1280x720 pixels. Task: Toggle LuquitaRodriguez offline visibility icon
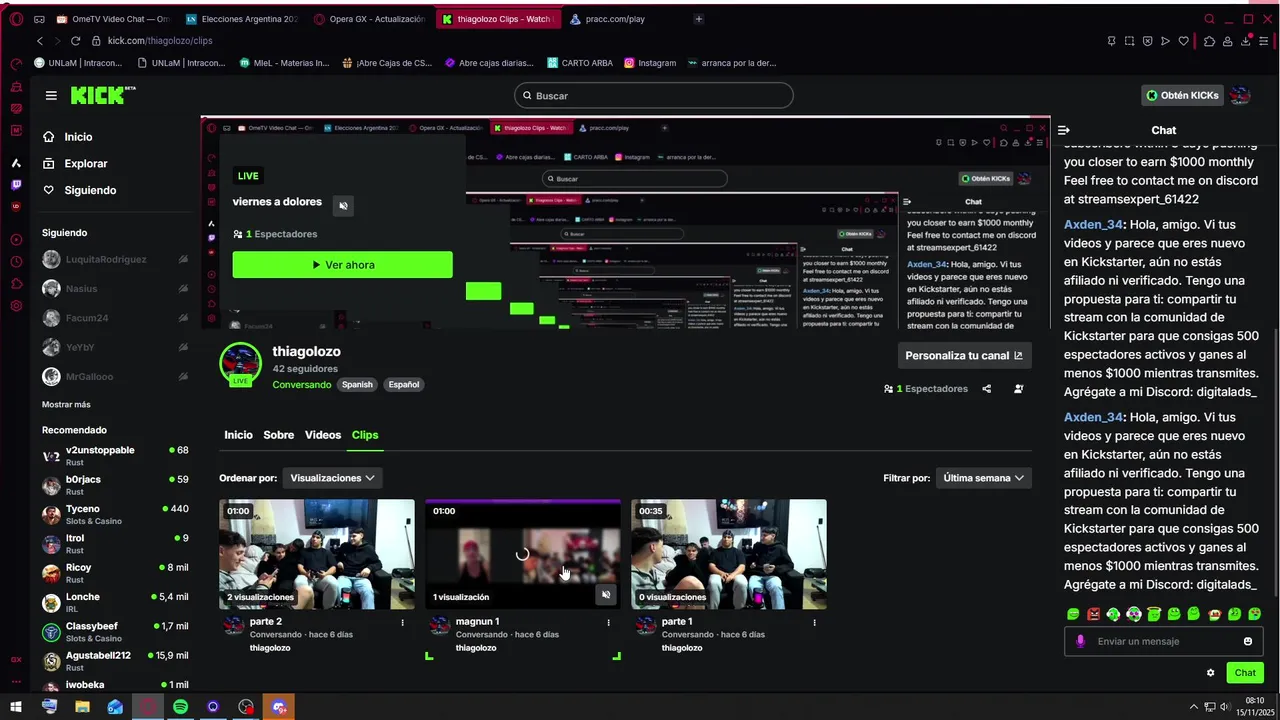183,260
